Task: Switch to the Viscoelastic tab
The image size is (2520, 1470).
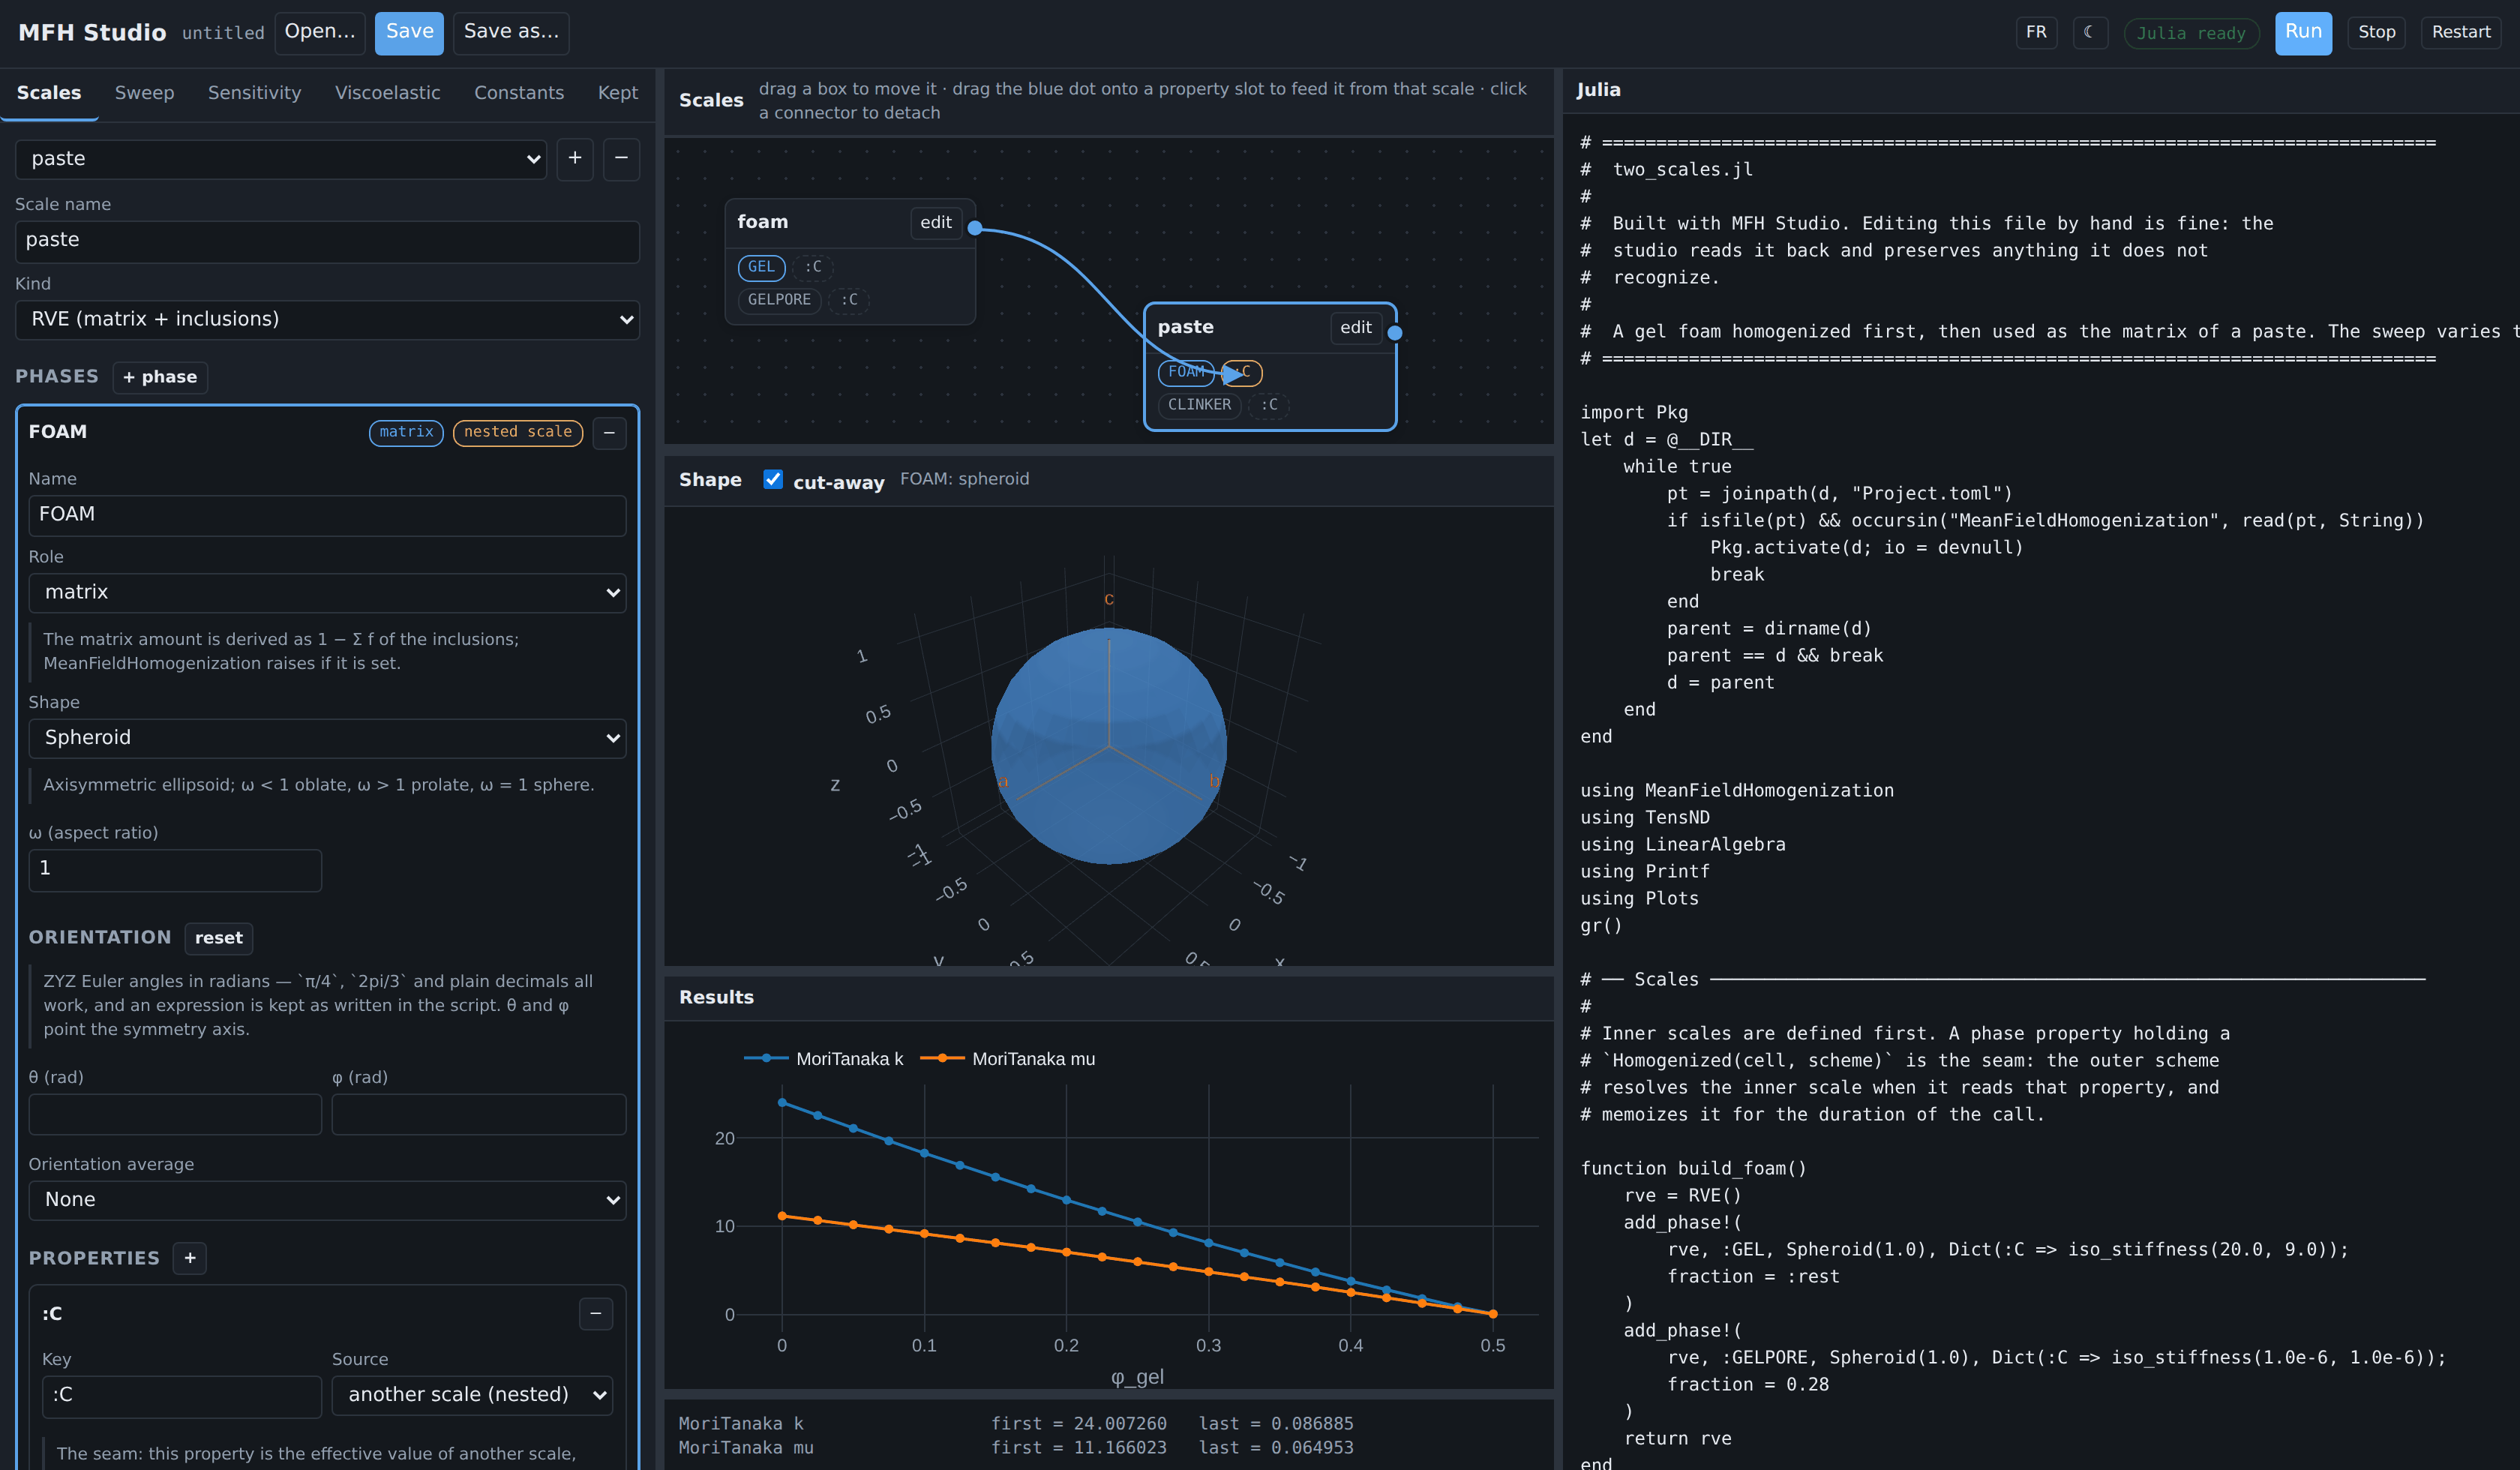Action: pos(387,93)
